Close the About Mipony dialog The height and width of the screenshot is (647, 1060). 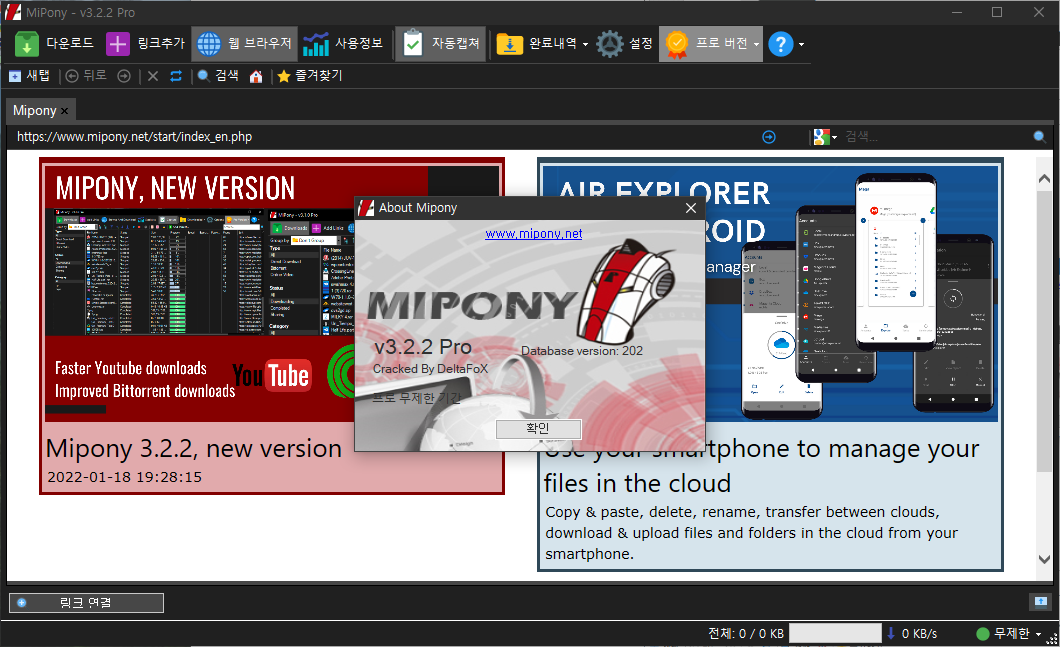[690, 208]
